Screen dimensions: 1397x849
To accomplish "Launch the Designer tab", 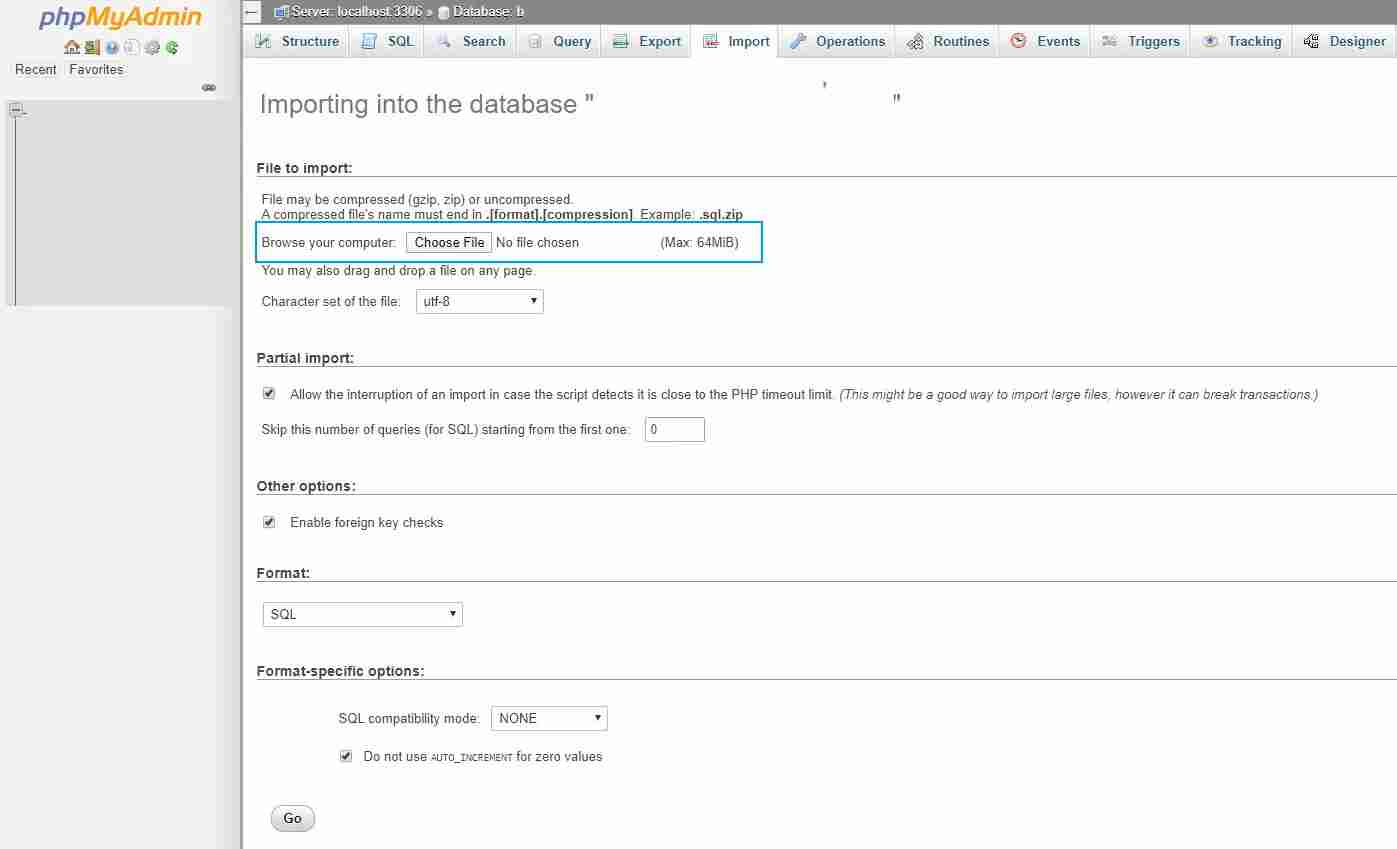I will [x=1345, y=41].
